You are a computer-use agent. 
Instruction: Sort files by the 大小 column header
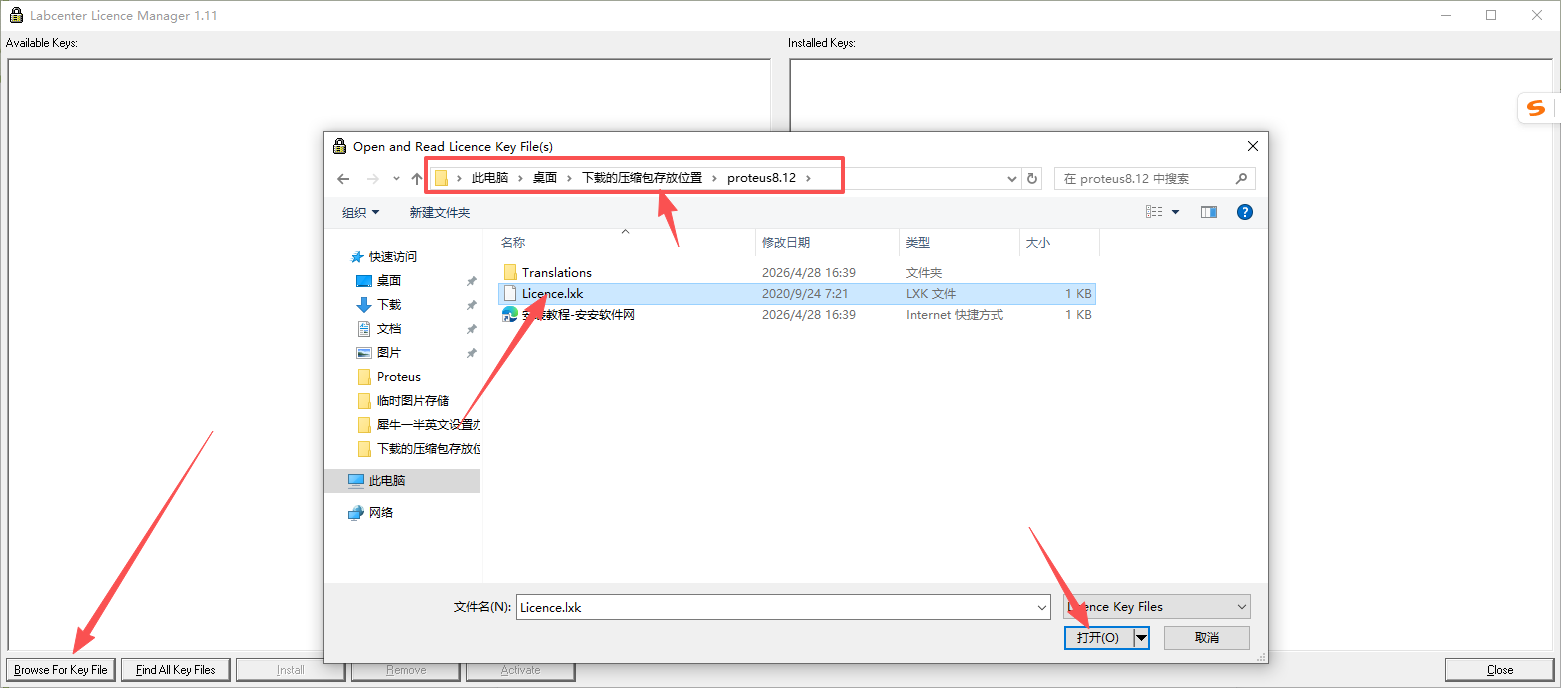tap(1059, 243)
